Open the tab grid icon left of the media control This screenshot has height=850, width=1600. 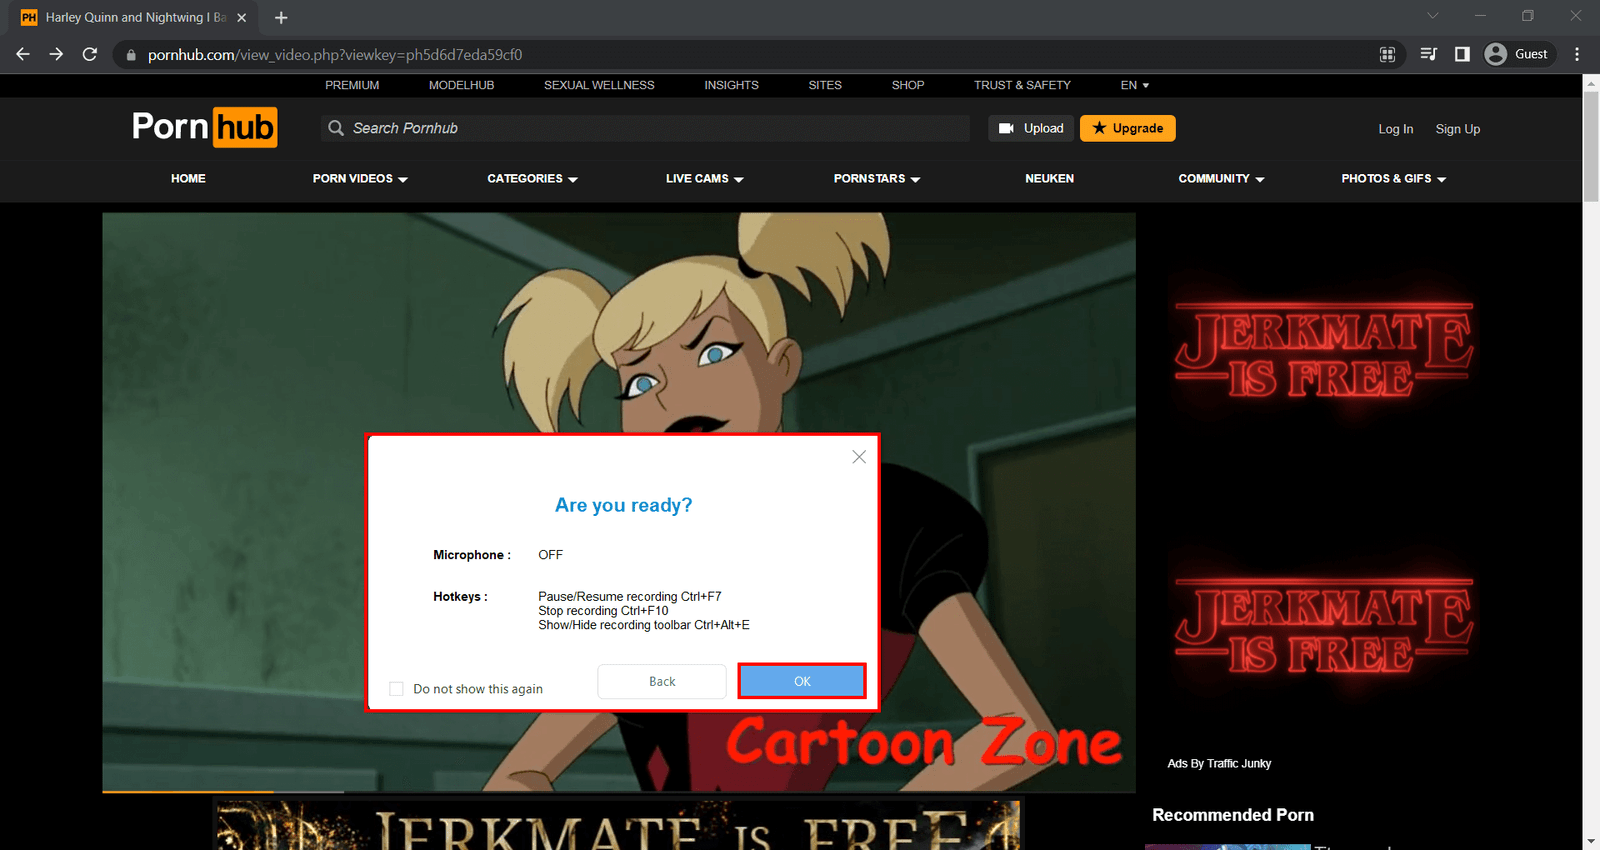coord(1387,55)
